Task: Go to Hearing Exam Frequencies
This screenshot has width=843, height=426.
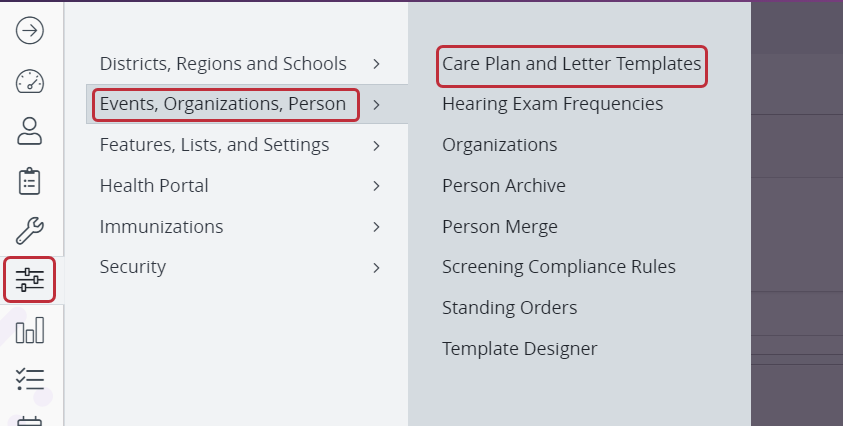Action: click(553, 104)
